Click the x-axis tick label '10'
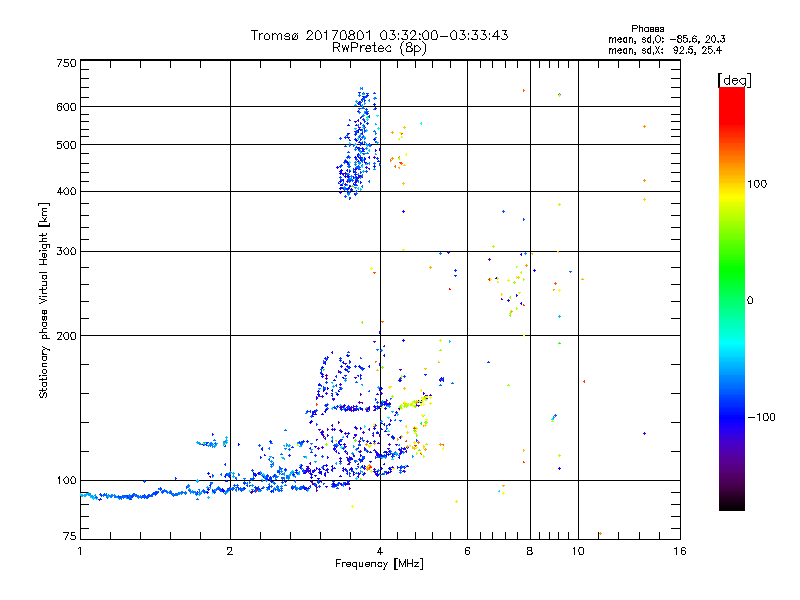This screenshot has width=800, height=600. [x=578, y=551]
